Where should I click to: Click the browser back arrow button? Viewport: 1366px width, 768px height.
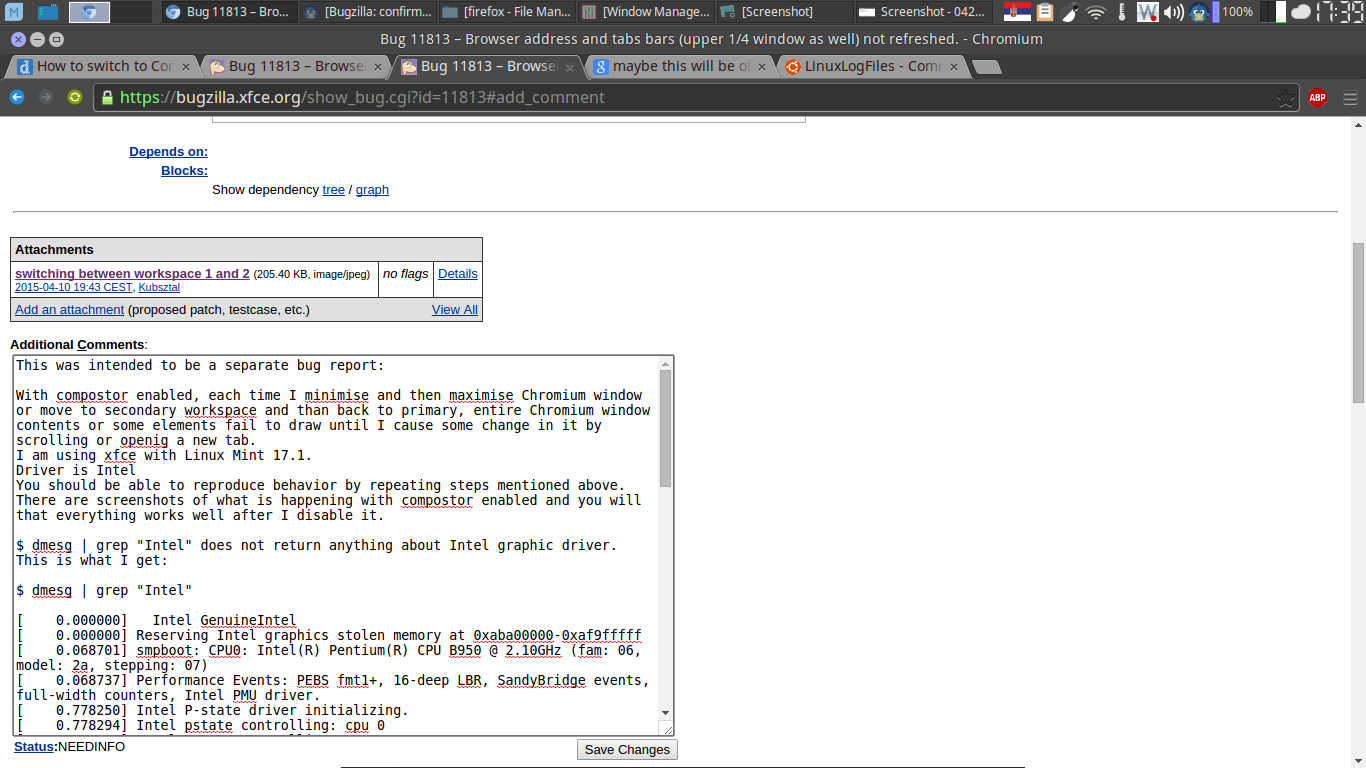[17, 97]
